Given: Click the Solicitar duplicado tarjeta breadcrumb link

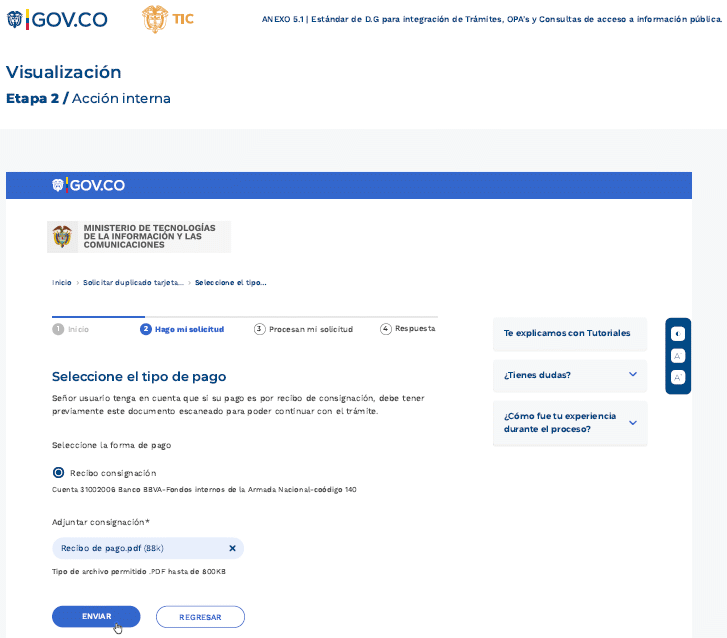Looking at the screenshot, I should coord(133,283).
